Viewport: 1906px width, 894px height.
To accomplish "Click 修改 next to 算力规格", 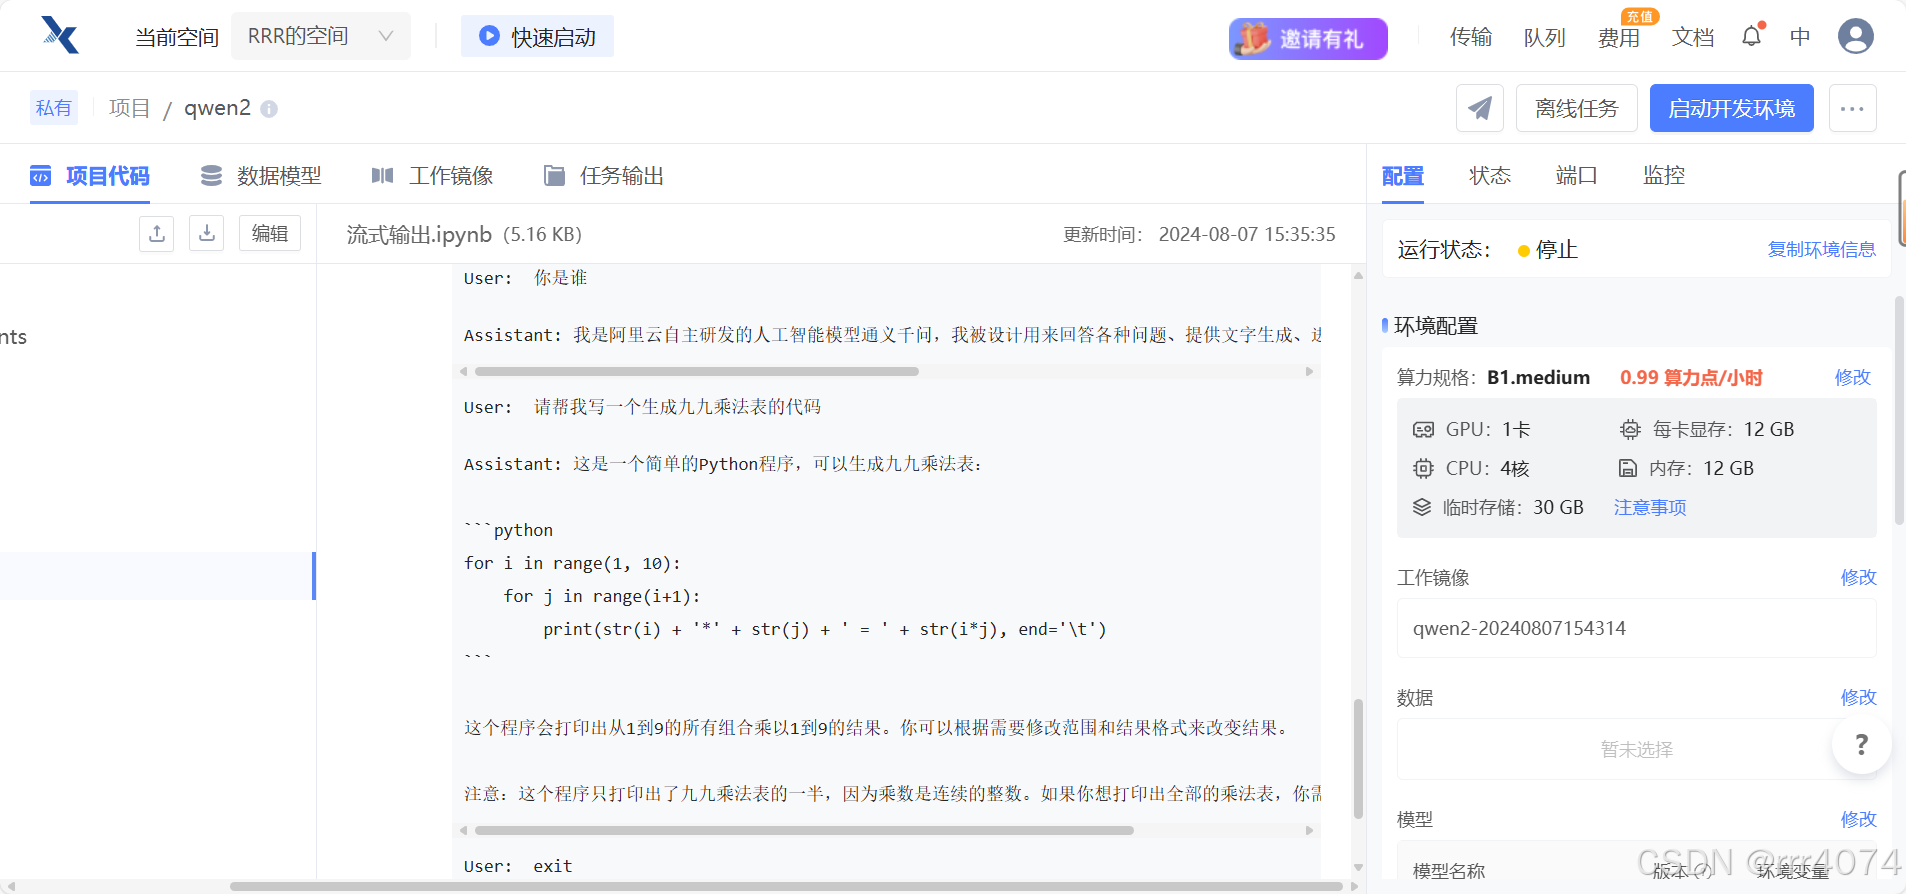I will pyautogui.click(x=1853, y=377).
